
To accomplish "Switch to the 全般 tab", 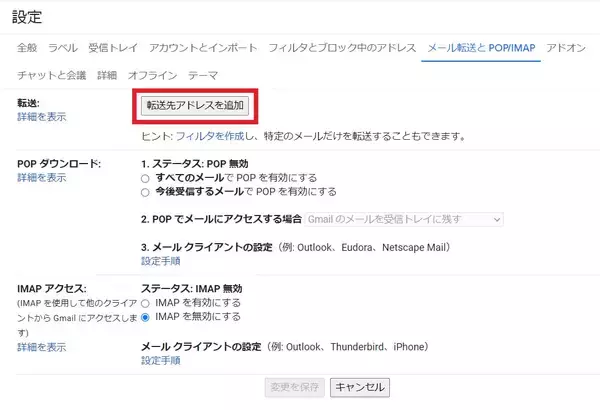I will (x=27, y=48).
